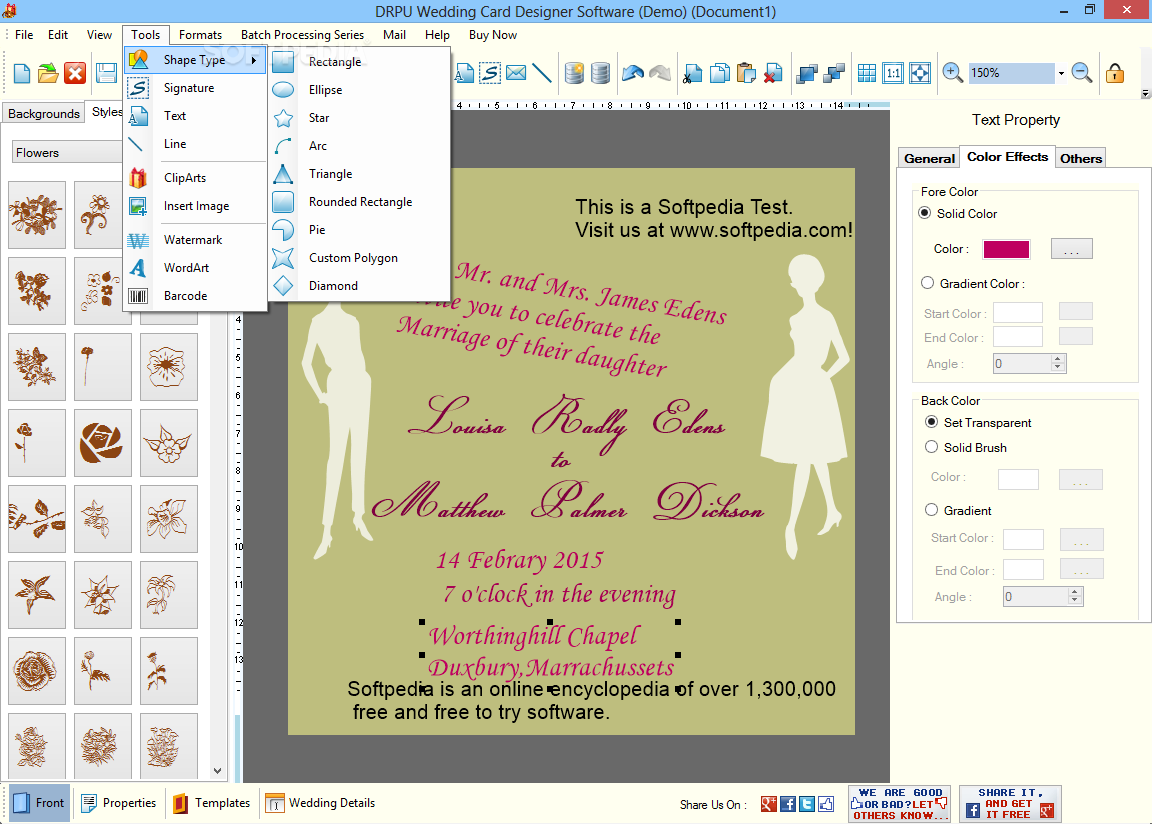The height and width of the screenshot is (824, 1152).
Task: Click the blue Undo arrow icon
Action: [633, 73]
